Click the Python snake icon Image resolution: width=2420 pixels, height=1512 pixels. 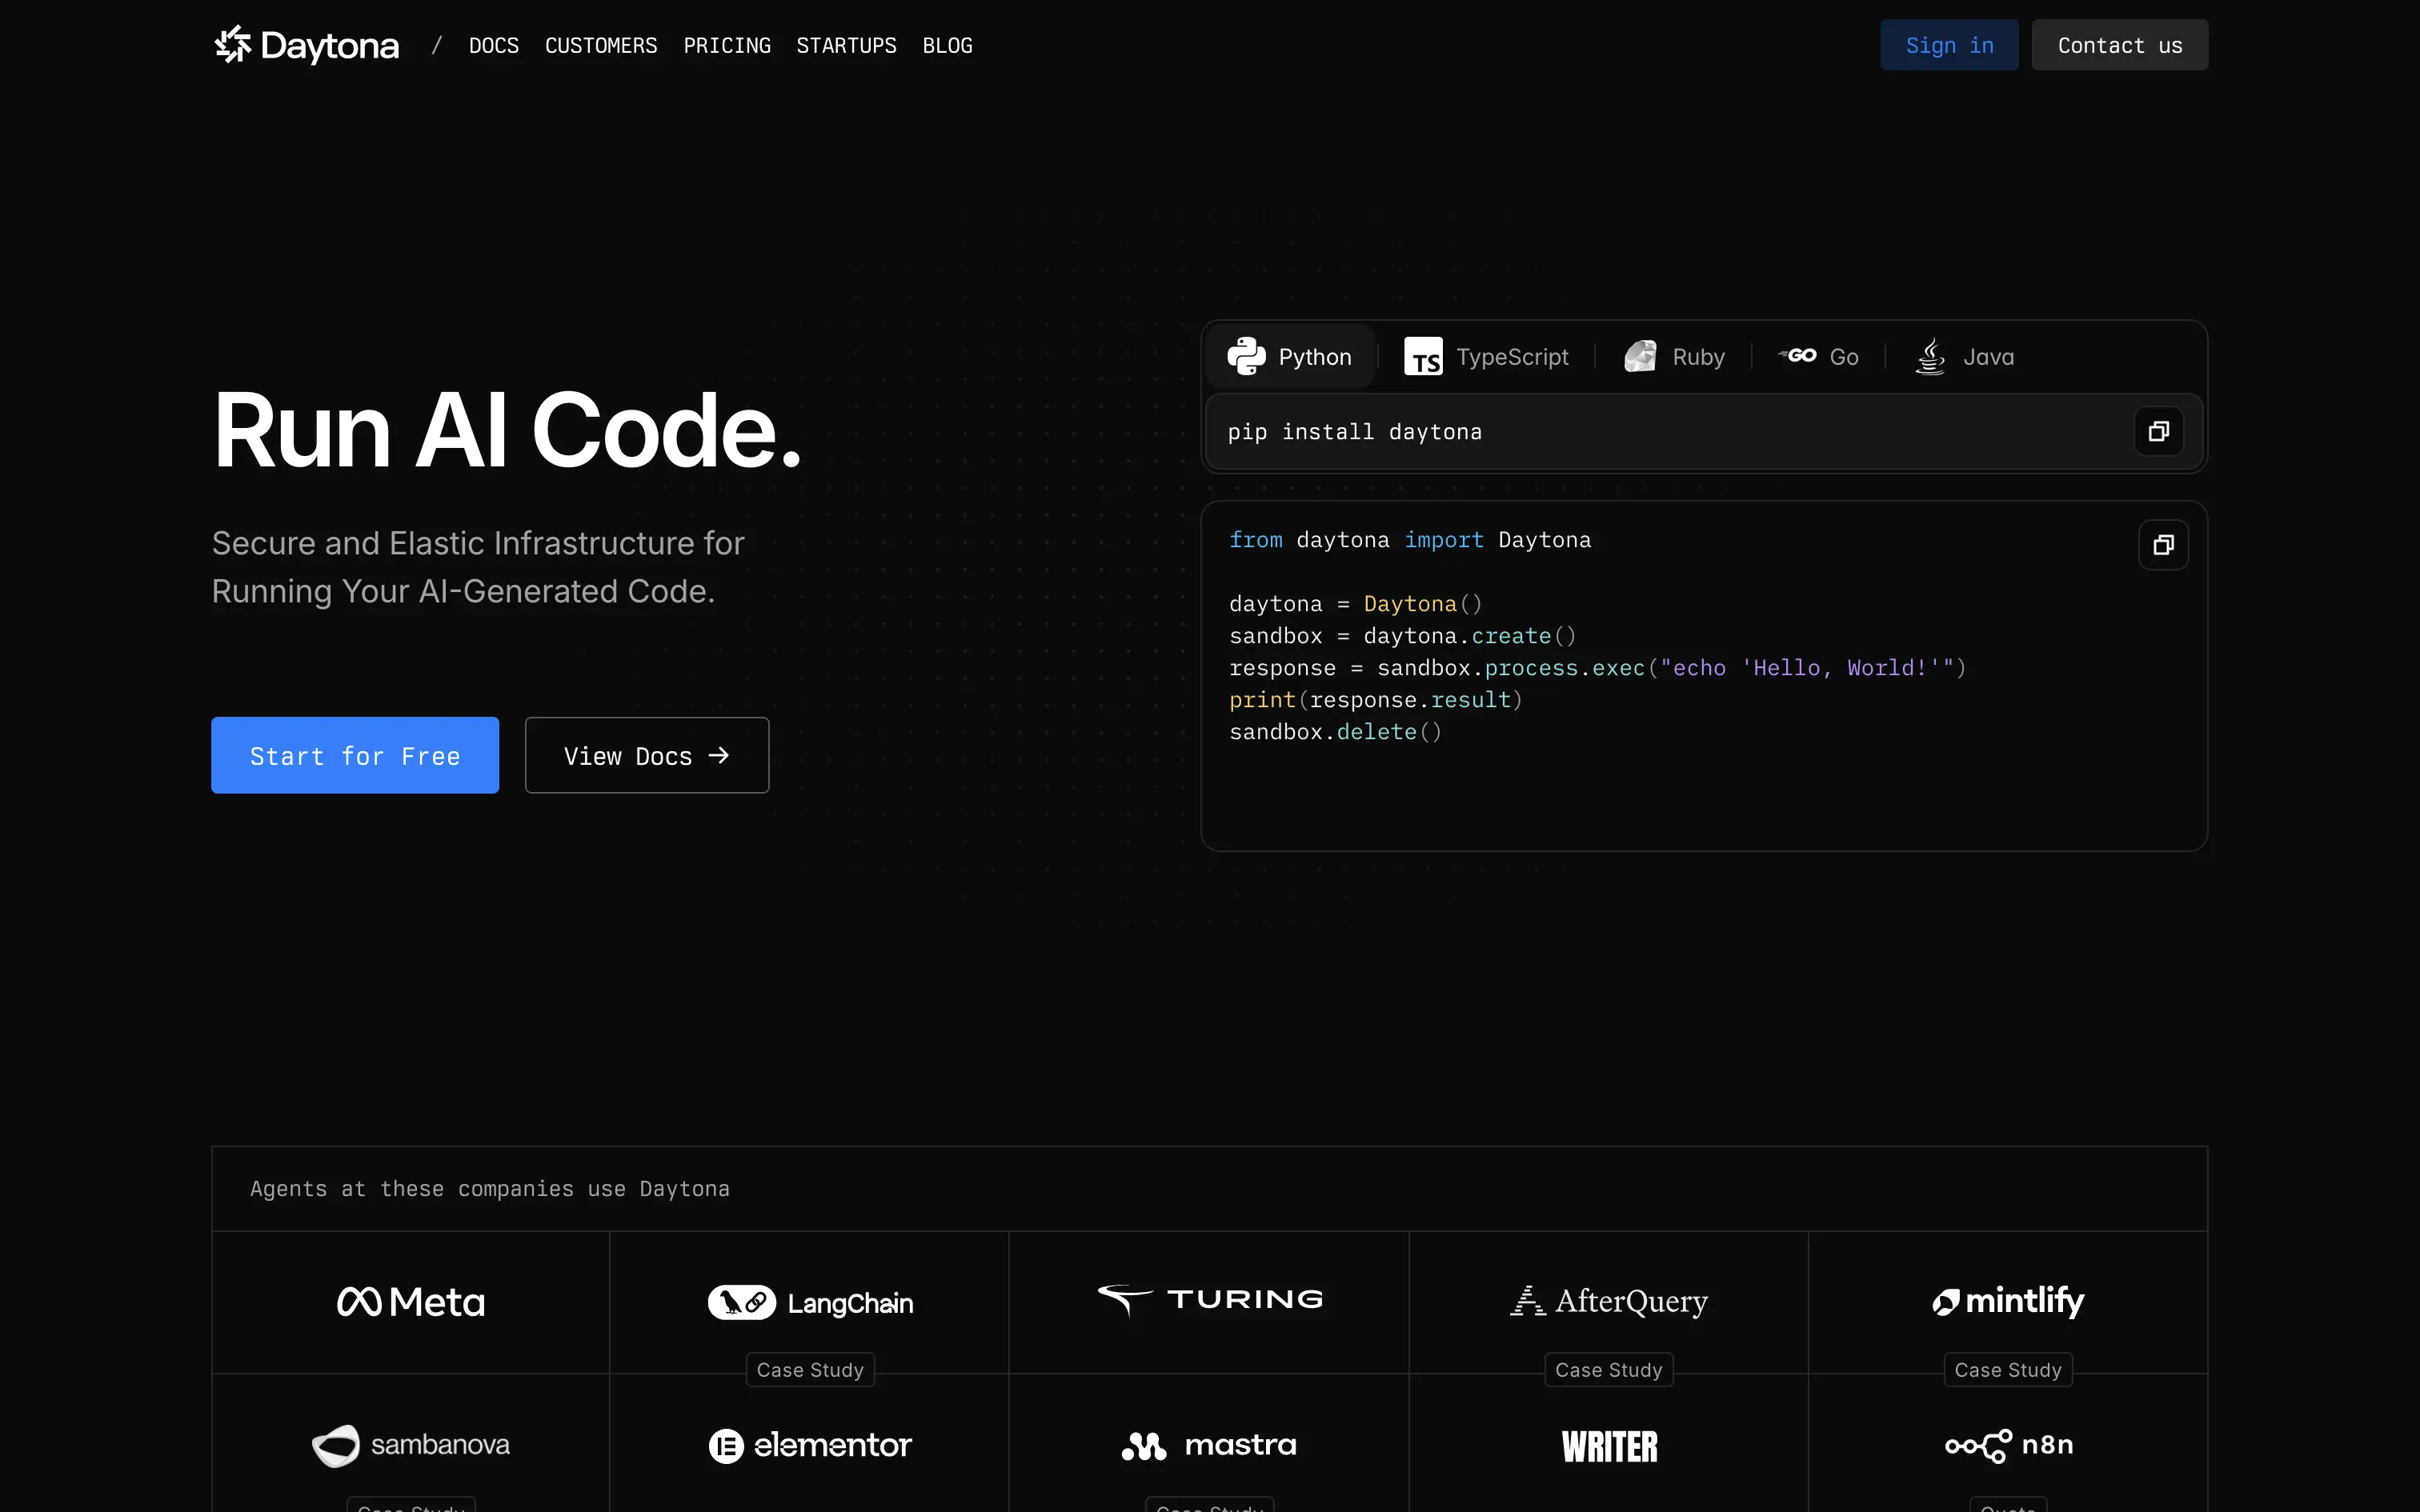click(1246, 356)
